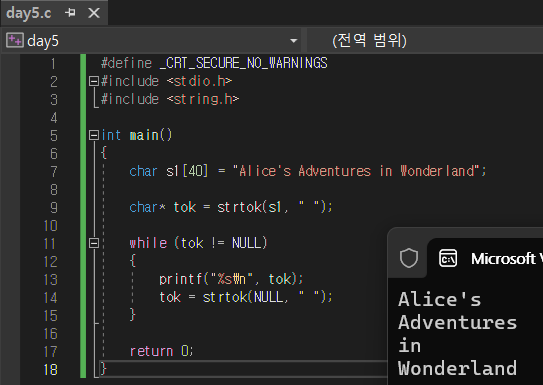Image resolution: width=543 pixels, height=385 pixels.
Task: Click _CRT_SECURE_NO_WARNINGS on line 1
Action: pos(243,63)
